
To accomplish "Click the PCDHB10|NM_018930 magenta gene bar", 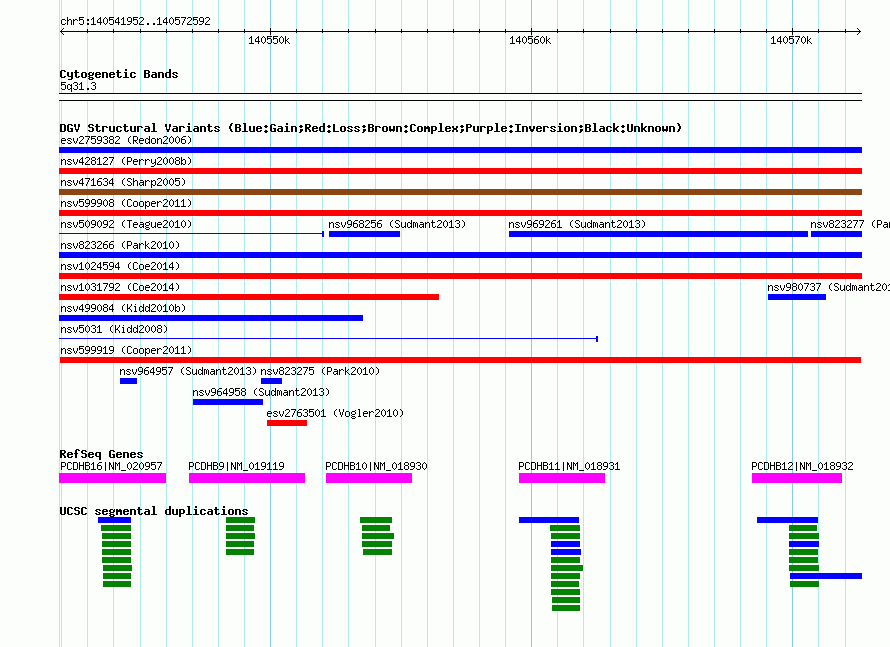I will click(x=369, y=478).
